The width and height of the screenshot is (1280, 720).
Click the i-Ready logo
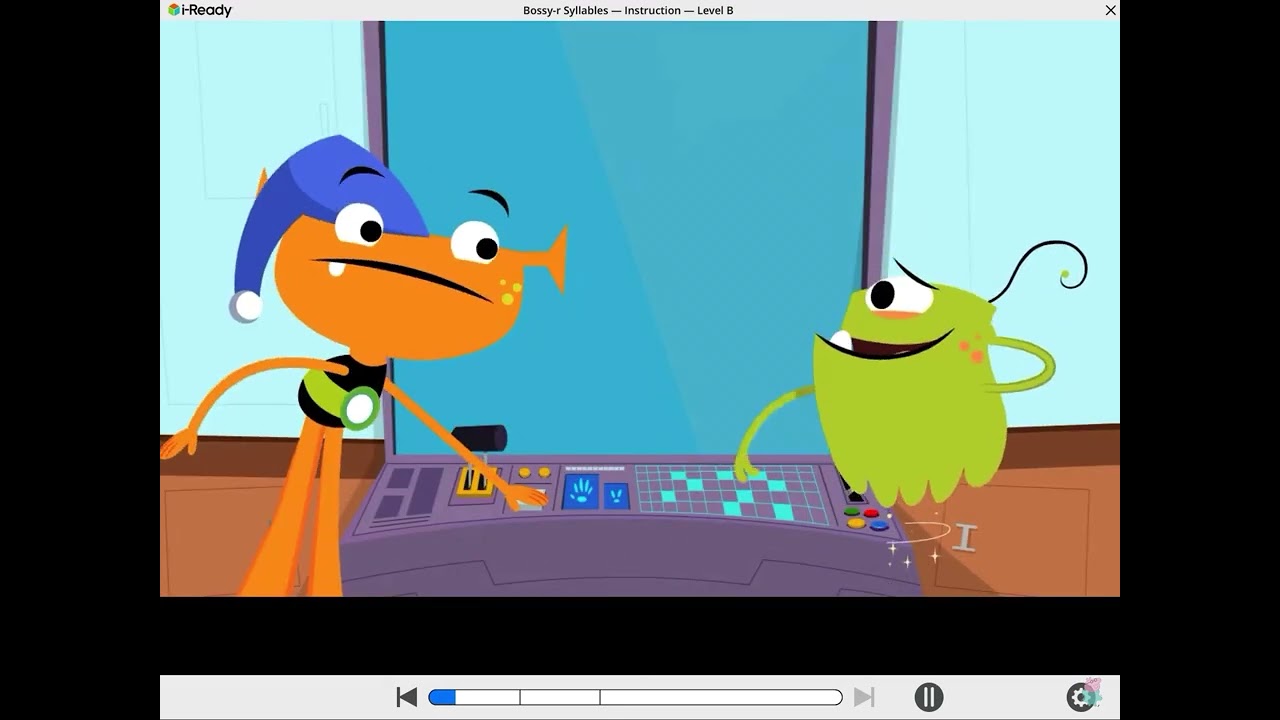coord(200,10)
